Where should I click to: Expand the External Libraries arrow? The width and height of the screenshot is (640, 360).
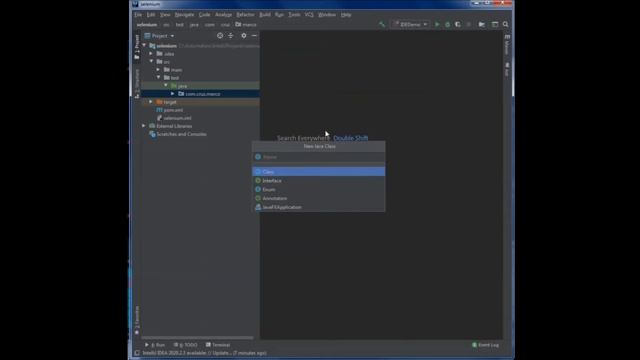point(144,126)
